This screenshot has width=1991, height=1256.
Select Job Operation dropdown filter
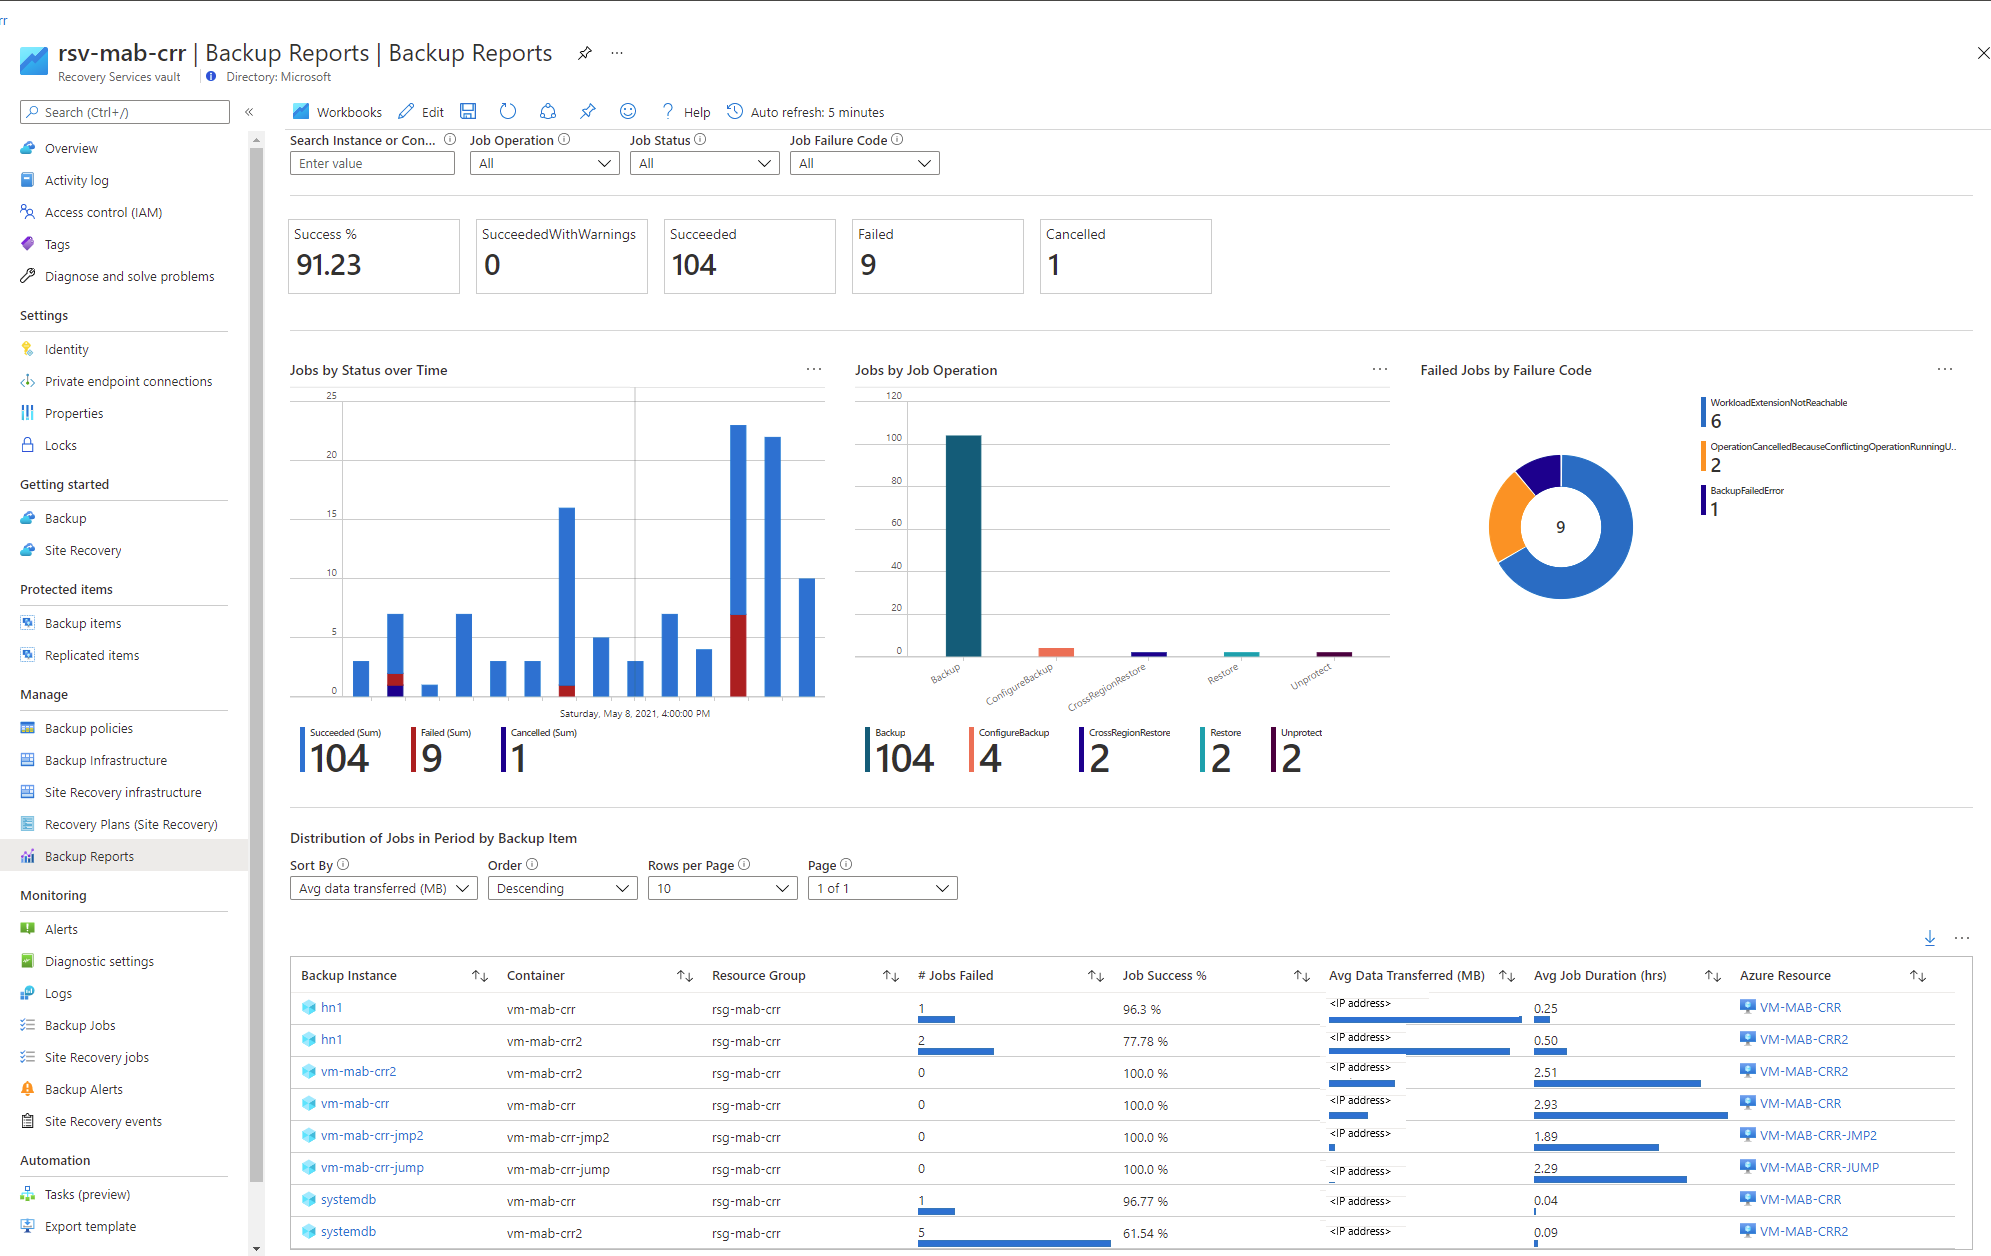(545, 162)
